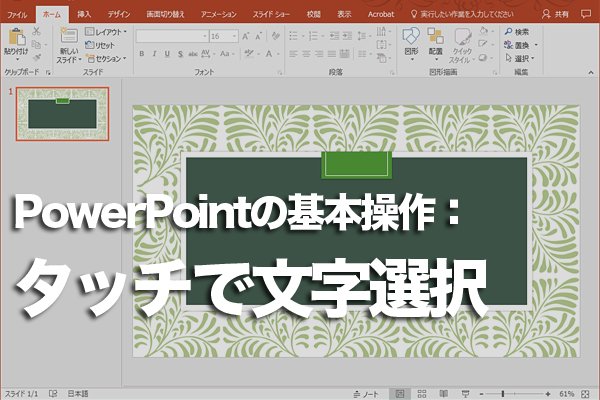Click the リセット button
The height and width of the screenshot is (400, 600).
tap(100, 45)
